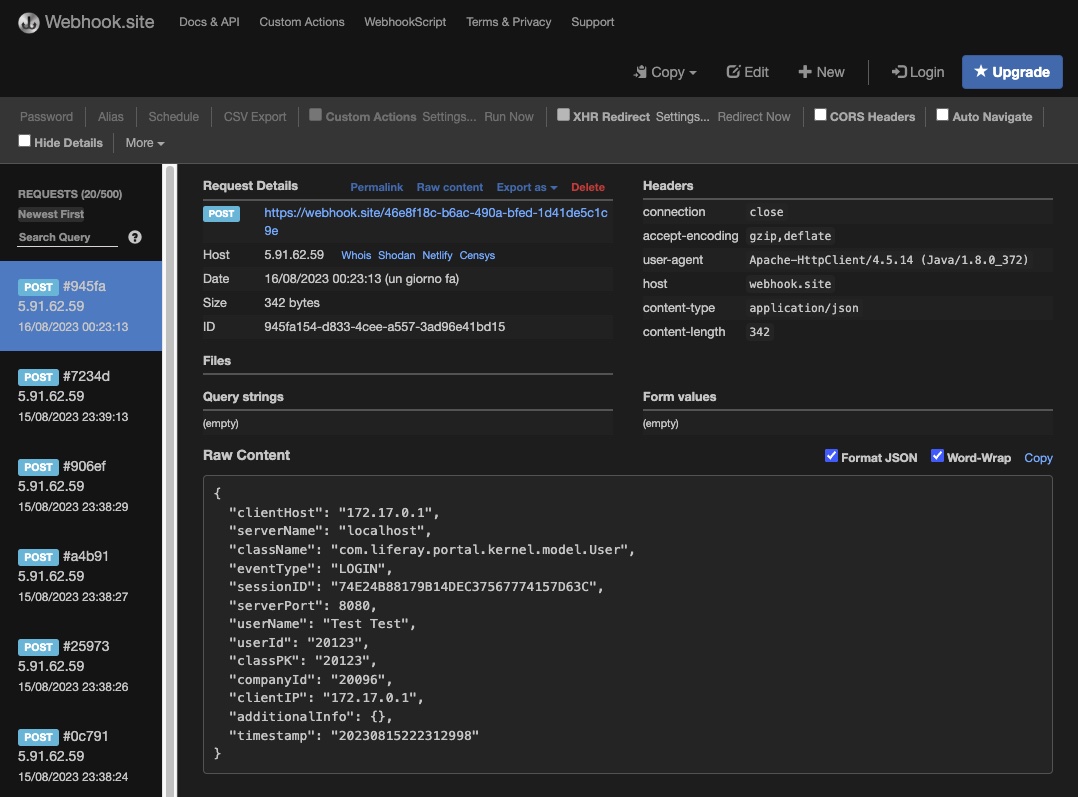Click CSV Export
This screenshot has width=1078, height=797.
(255, 117)
